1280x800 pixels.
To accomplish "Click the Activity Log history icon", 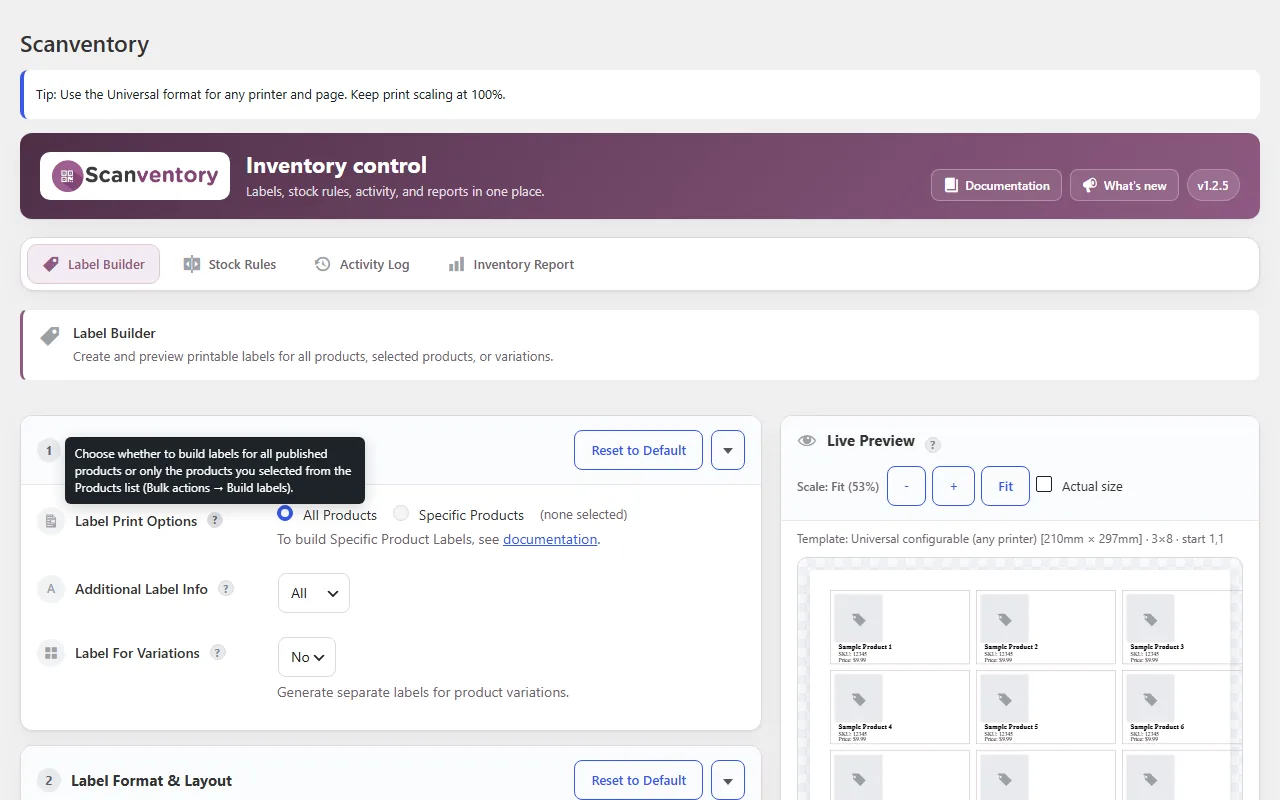I will click(x=322, y=264).
